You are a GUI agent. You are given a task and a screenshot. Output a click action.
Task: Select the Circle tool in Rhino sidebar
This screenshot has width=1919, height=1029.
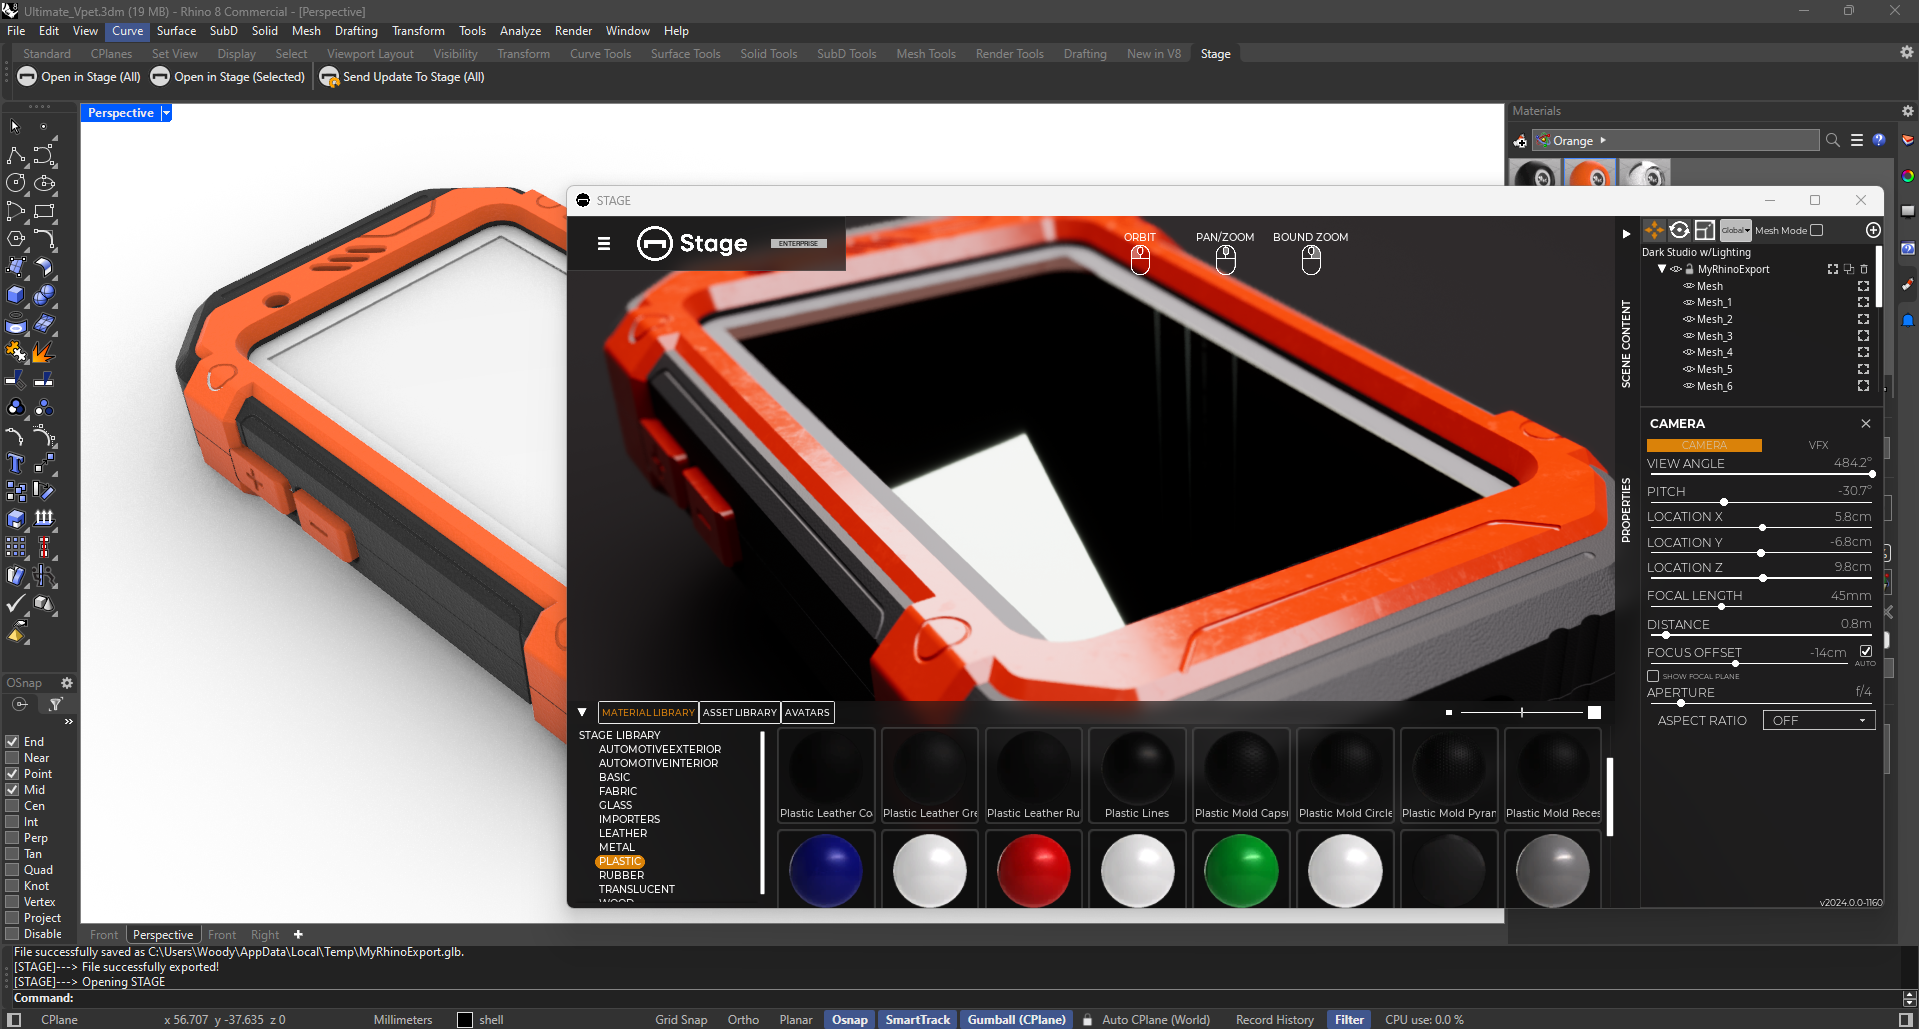click(x=16, y=183)
